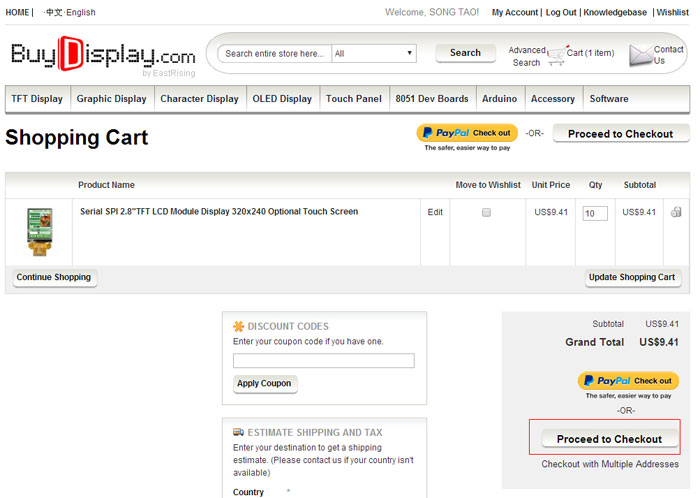Click the Grand Total US$9.41 amount
Screen dimensions: 700x498
(x=658, y=342)
